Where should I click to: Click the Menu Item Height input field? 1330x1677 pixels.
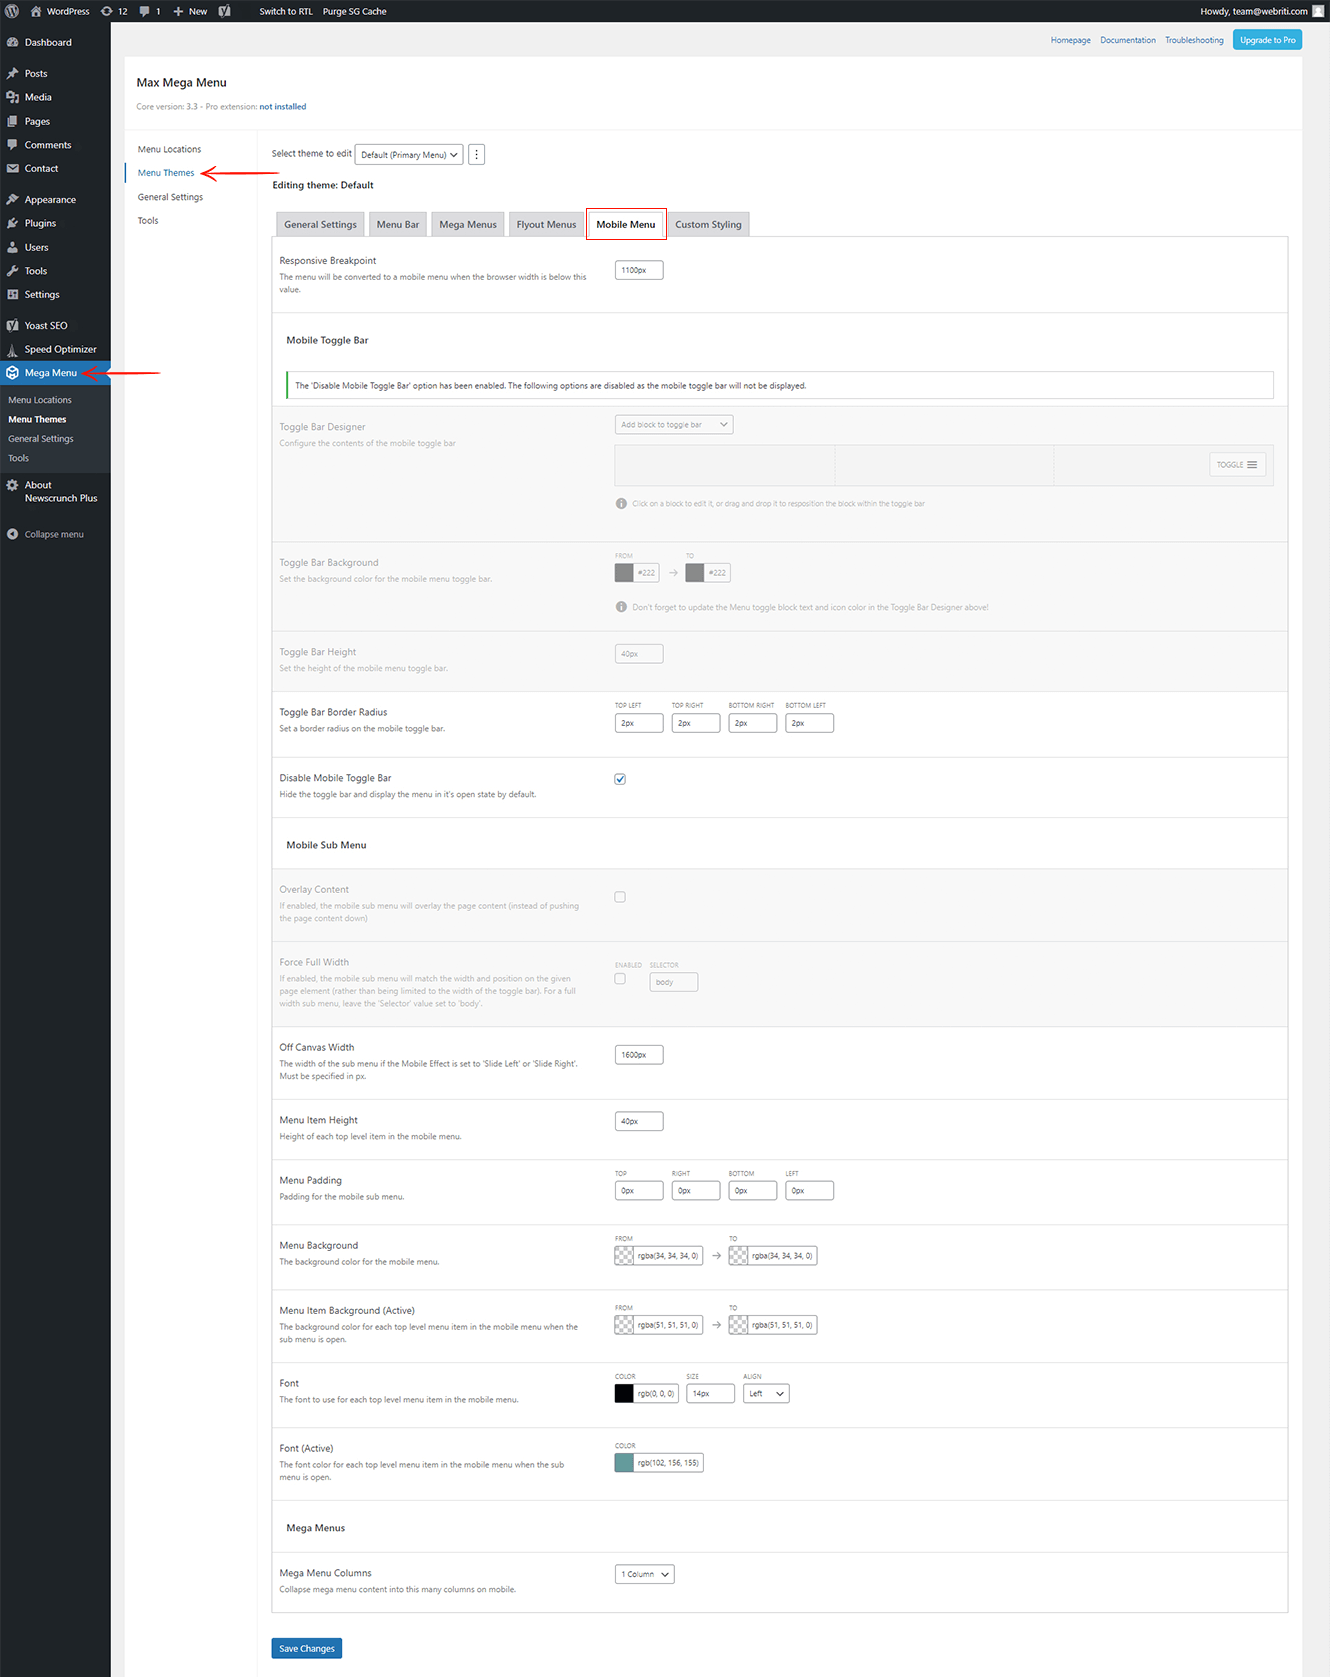click(639, 1121)
